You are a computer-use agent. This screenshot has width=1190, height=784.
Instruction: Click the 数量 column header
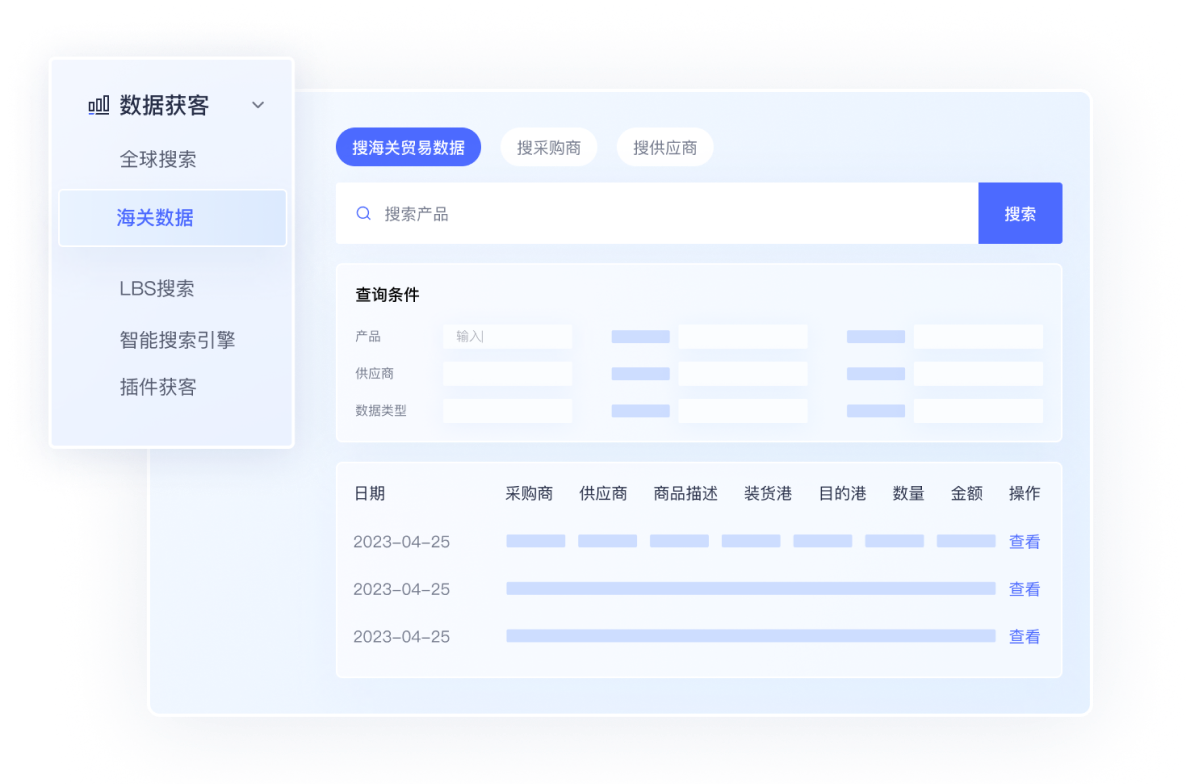(908, 494)
